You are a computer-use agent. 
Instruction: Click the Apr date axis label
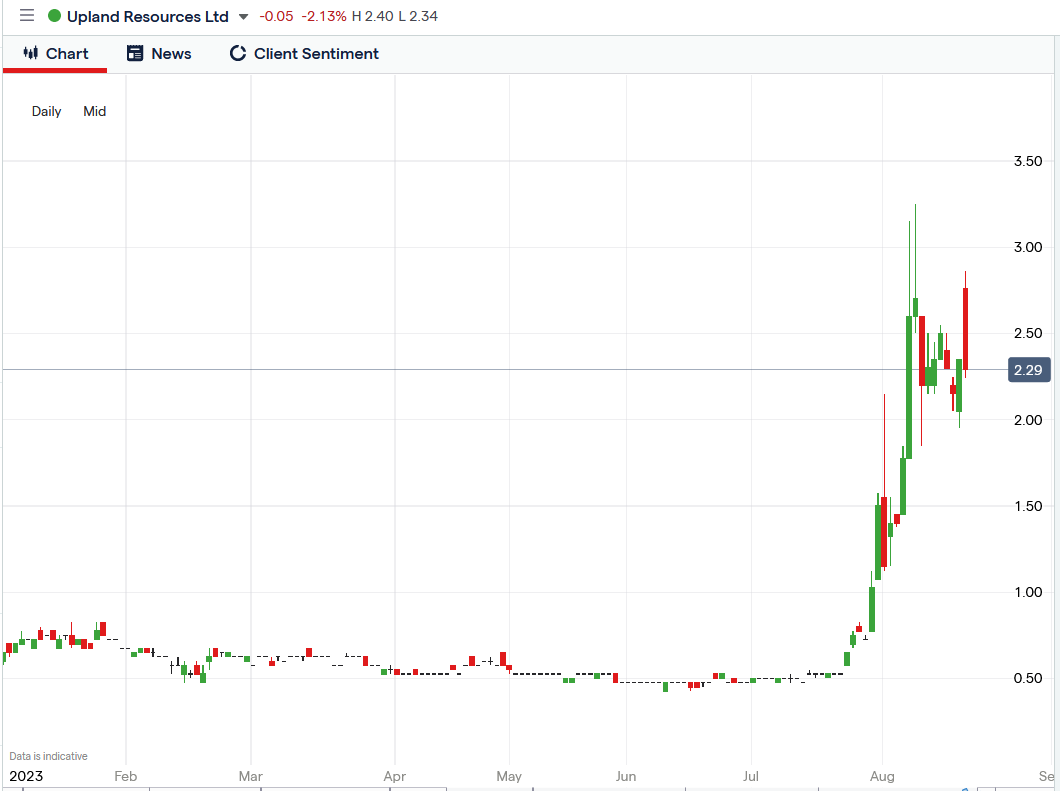tap(395, 776)
